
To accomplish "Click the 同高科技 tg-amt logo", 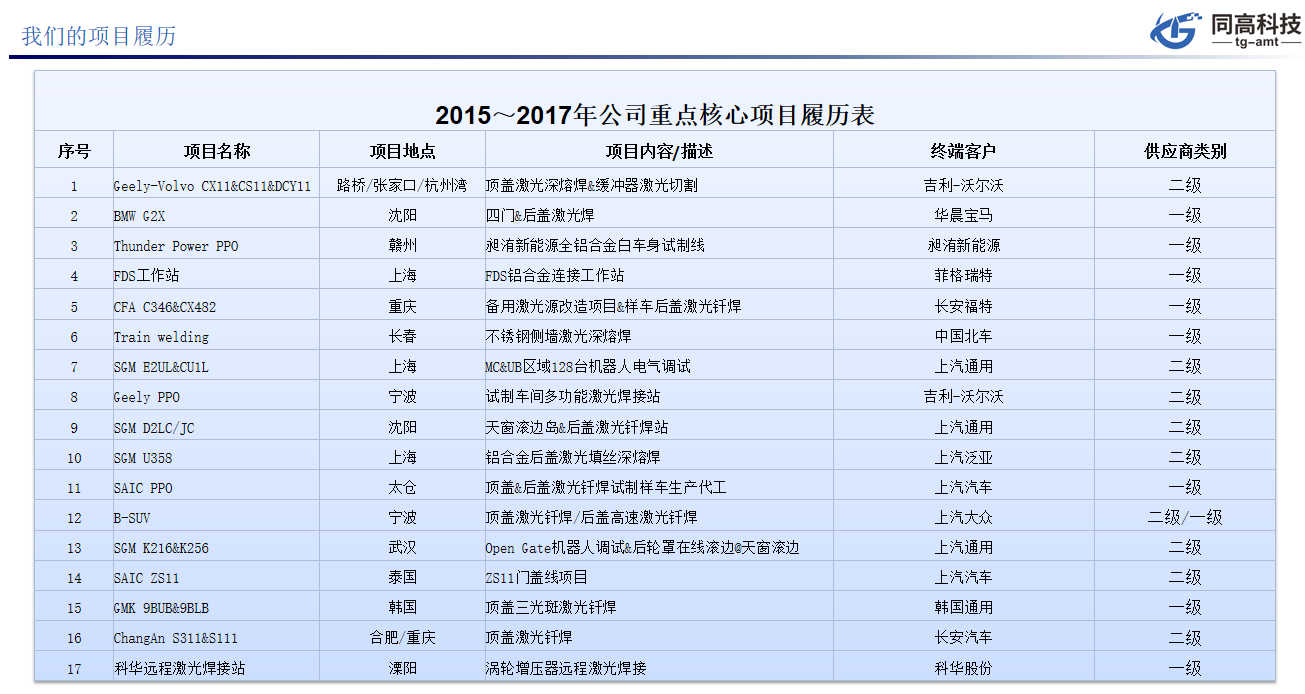I will coord(1225,29).
